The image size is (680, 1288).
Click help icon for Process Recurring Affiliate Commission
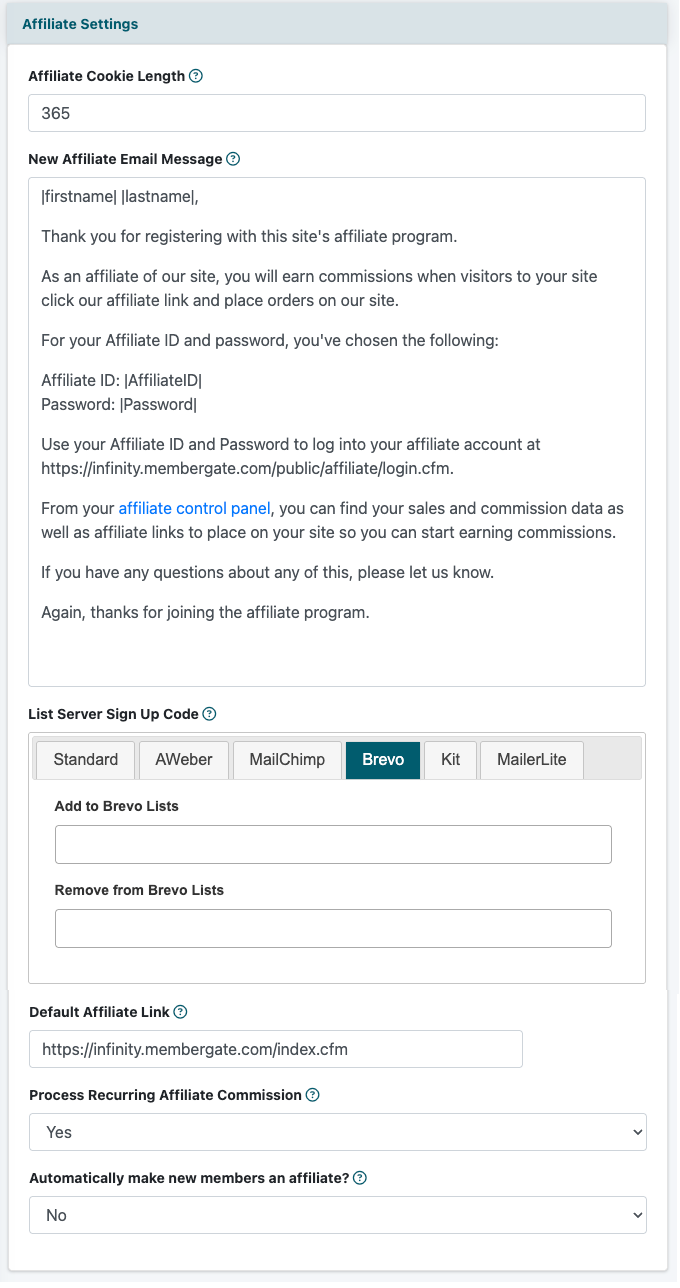coord(313,1095)
